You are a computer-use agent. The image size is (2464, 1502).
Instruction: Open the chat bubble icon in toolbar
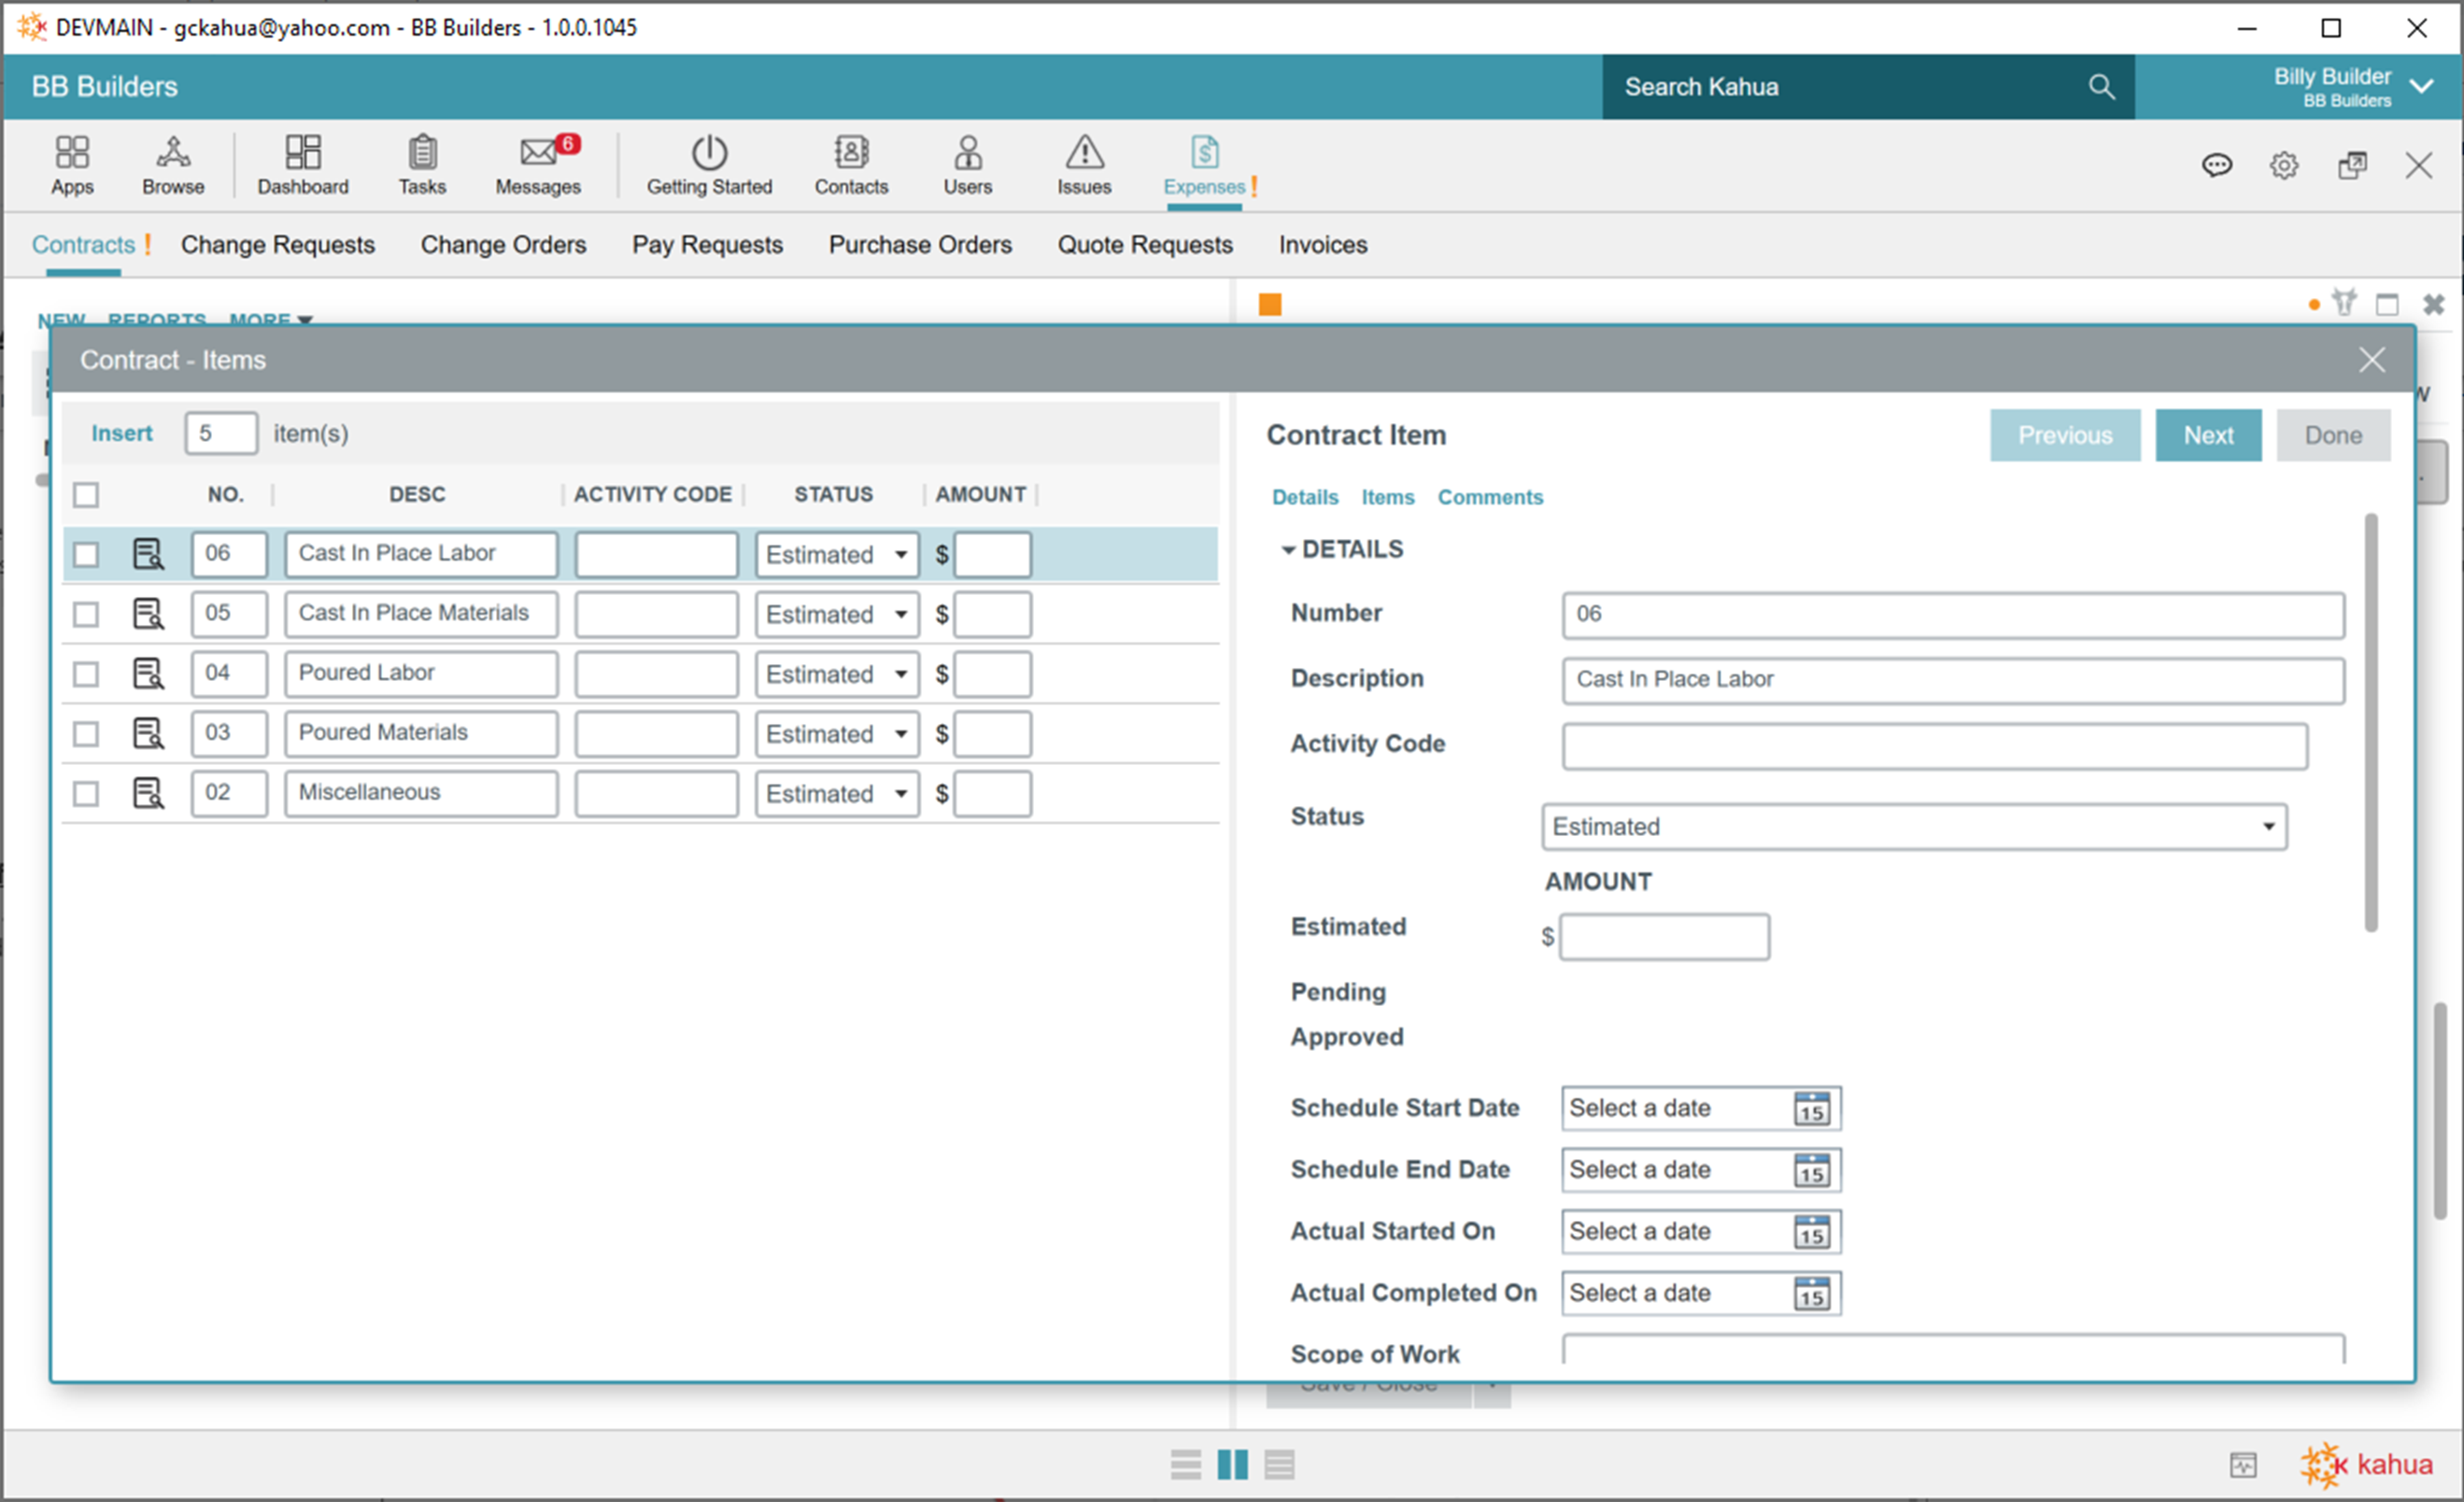(2217, 165)
